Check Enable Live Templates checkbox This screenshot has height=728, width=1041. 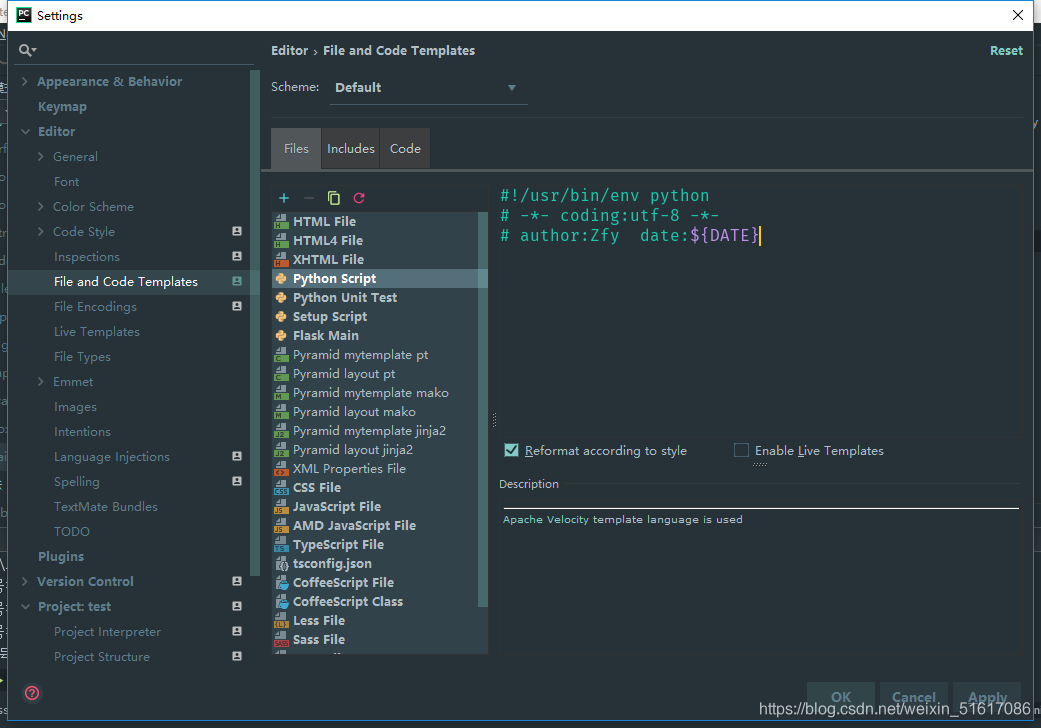[742, 451]
